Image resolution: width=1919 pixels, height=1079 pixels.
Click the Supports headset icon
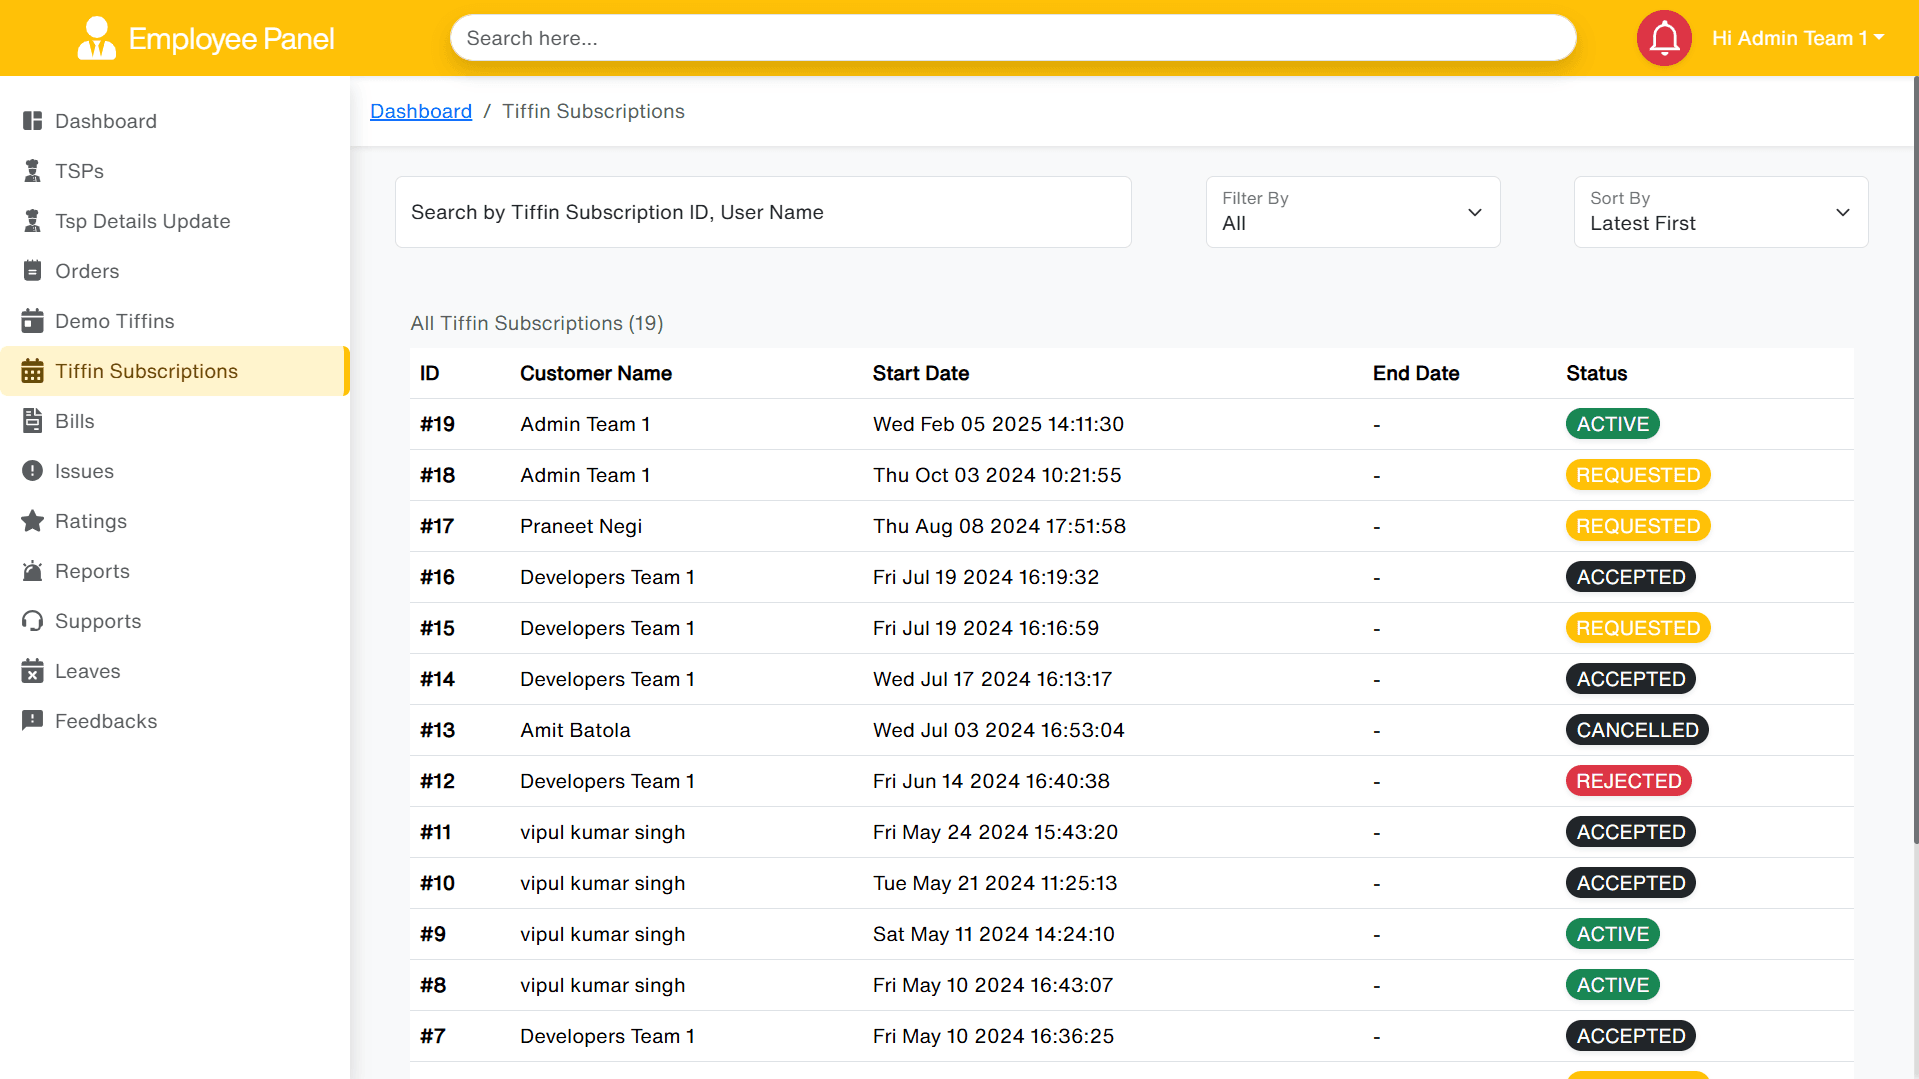click(32, 621)
